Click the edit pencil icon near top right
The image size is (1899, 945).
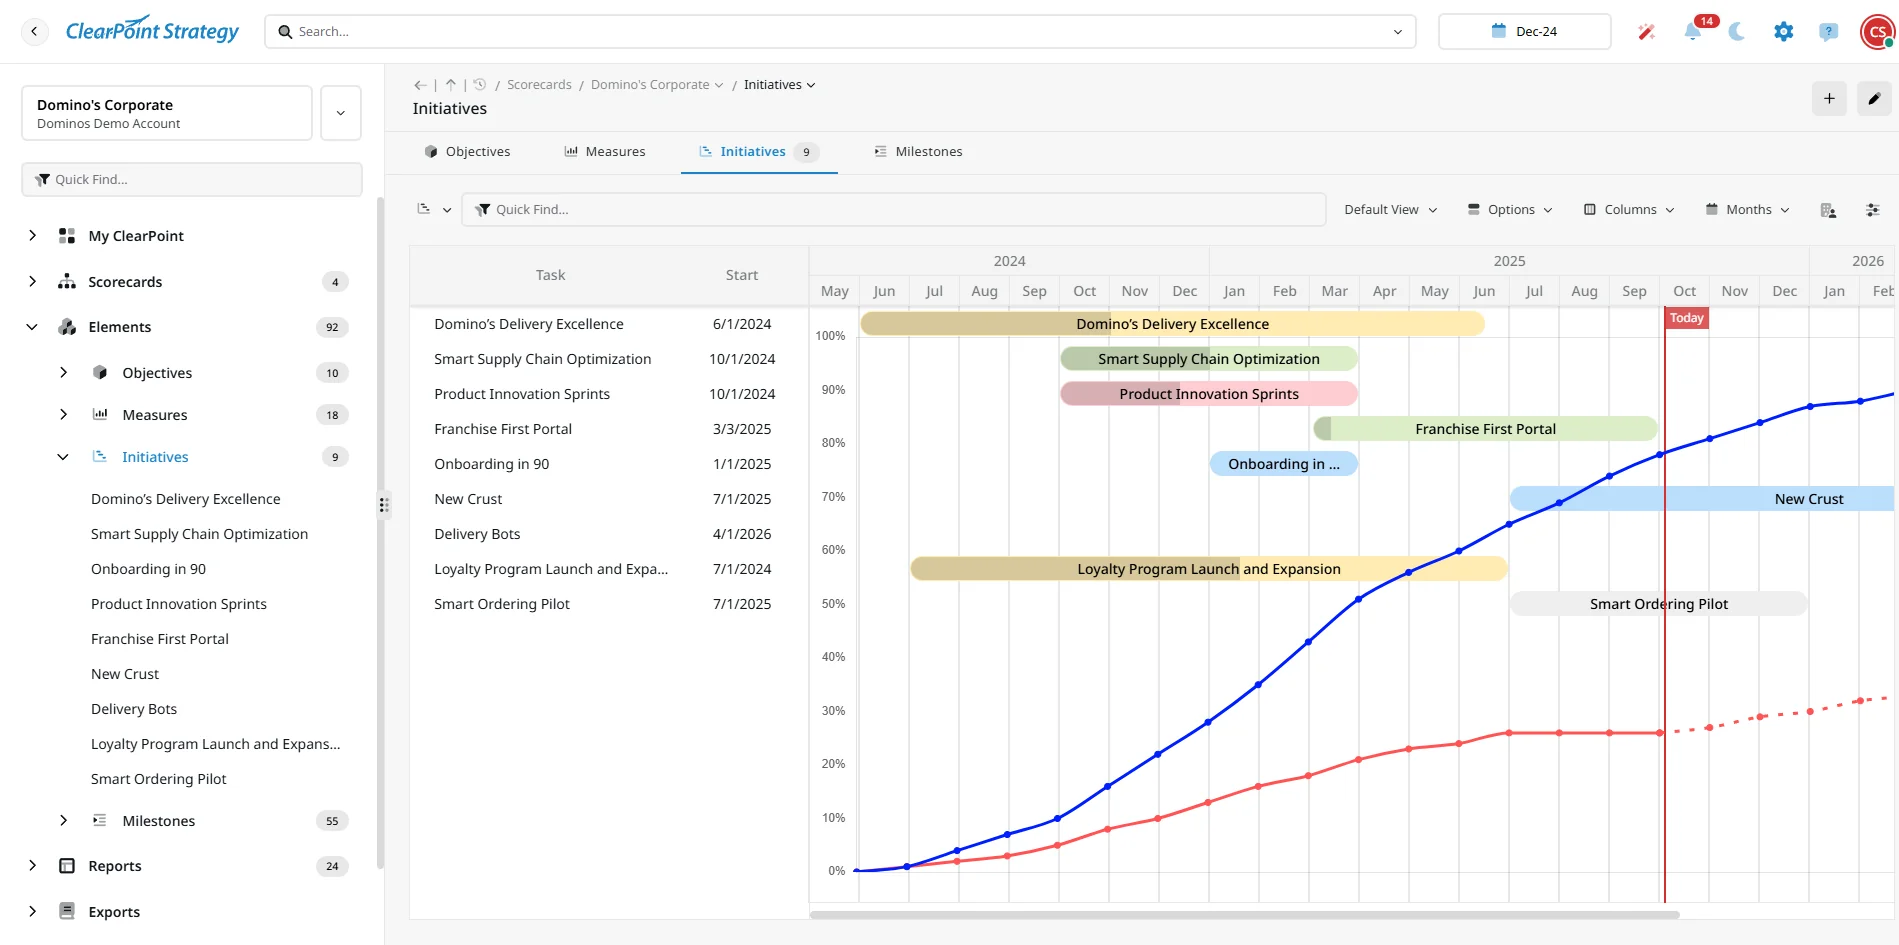point(1875,99)
